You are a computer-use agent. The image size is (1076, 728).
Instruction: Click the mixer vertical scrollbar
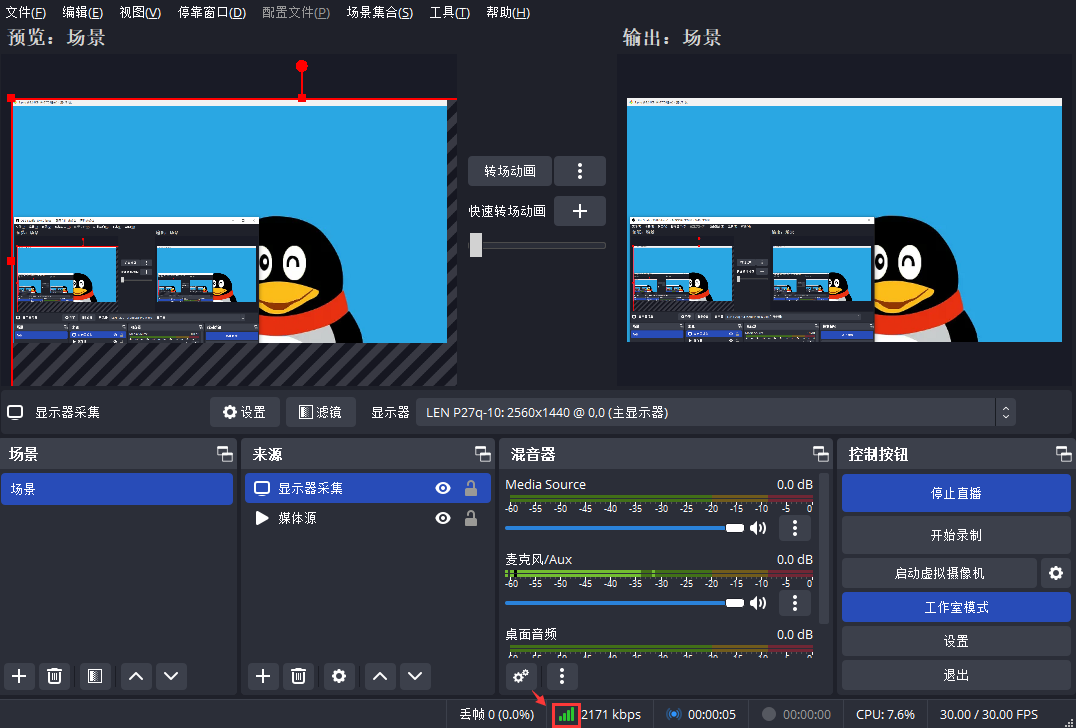[825, 549]
